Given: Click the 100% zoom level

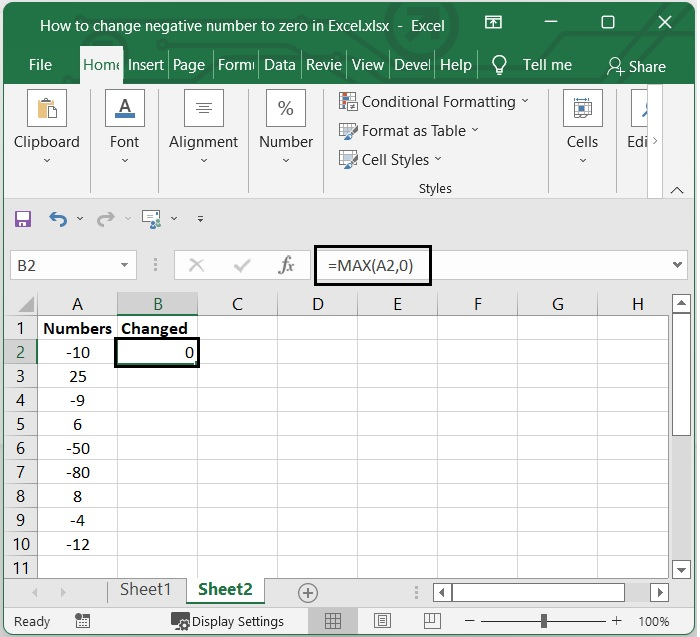Looking at the screenshot, I should [653, 621].
